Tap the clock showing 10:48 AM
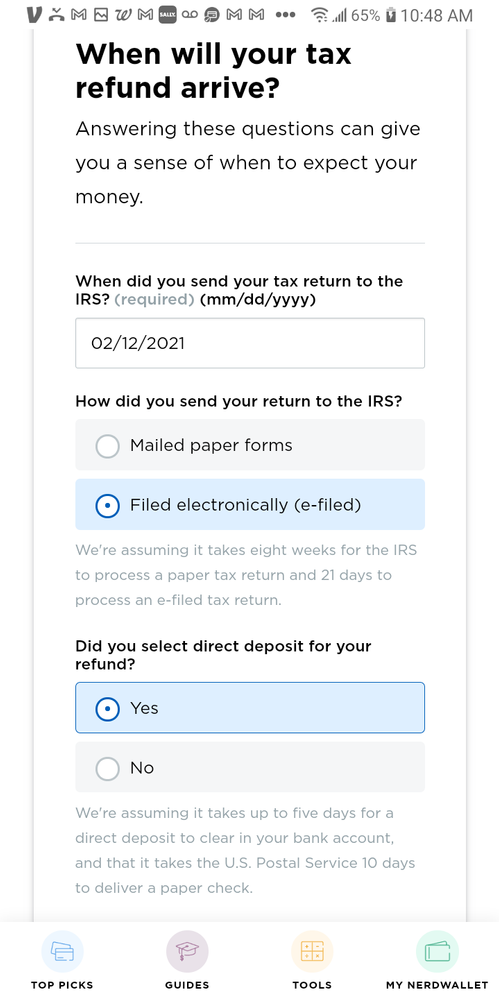 (x=437, y=15)
